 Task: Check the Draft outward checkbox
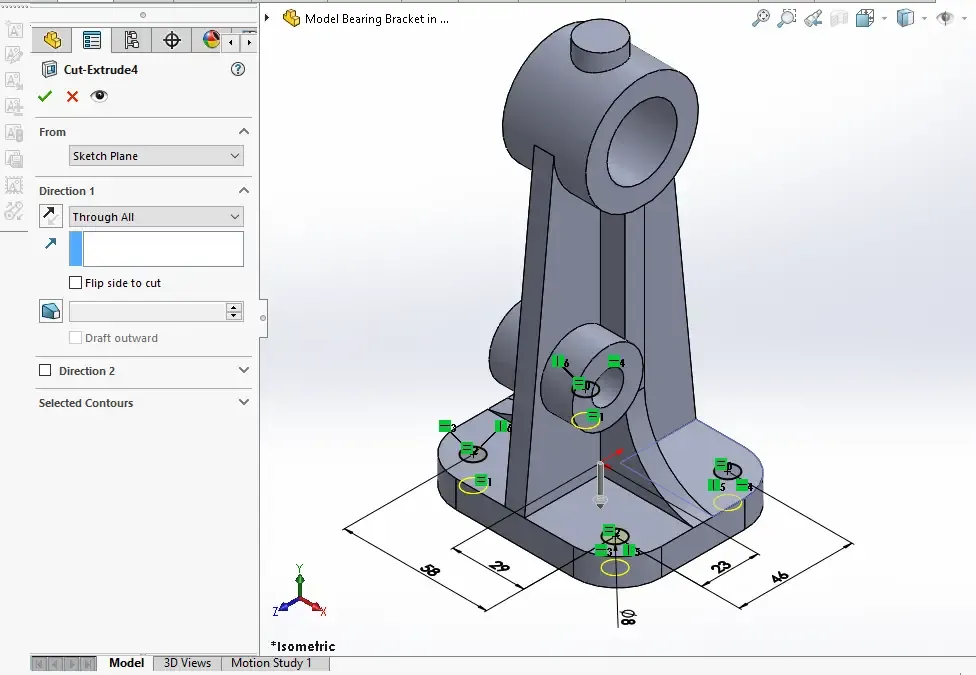75,338
